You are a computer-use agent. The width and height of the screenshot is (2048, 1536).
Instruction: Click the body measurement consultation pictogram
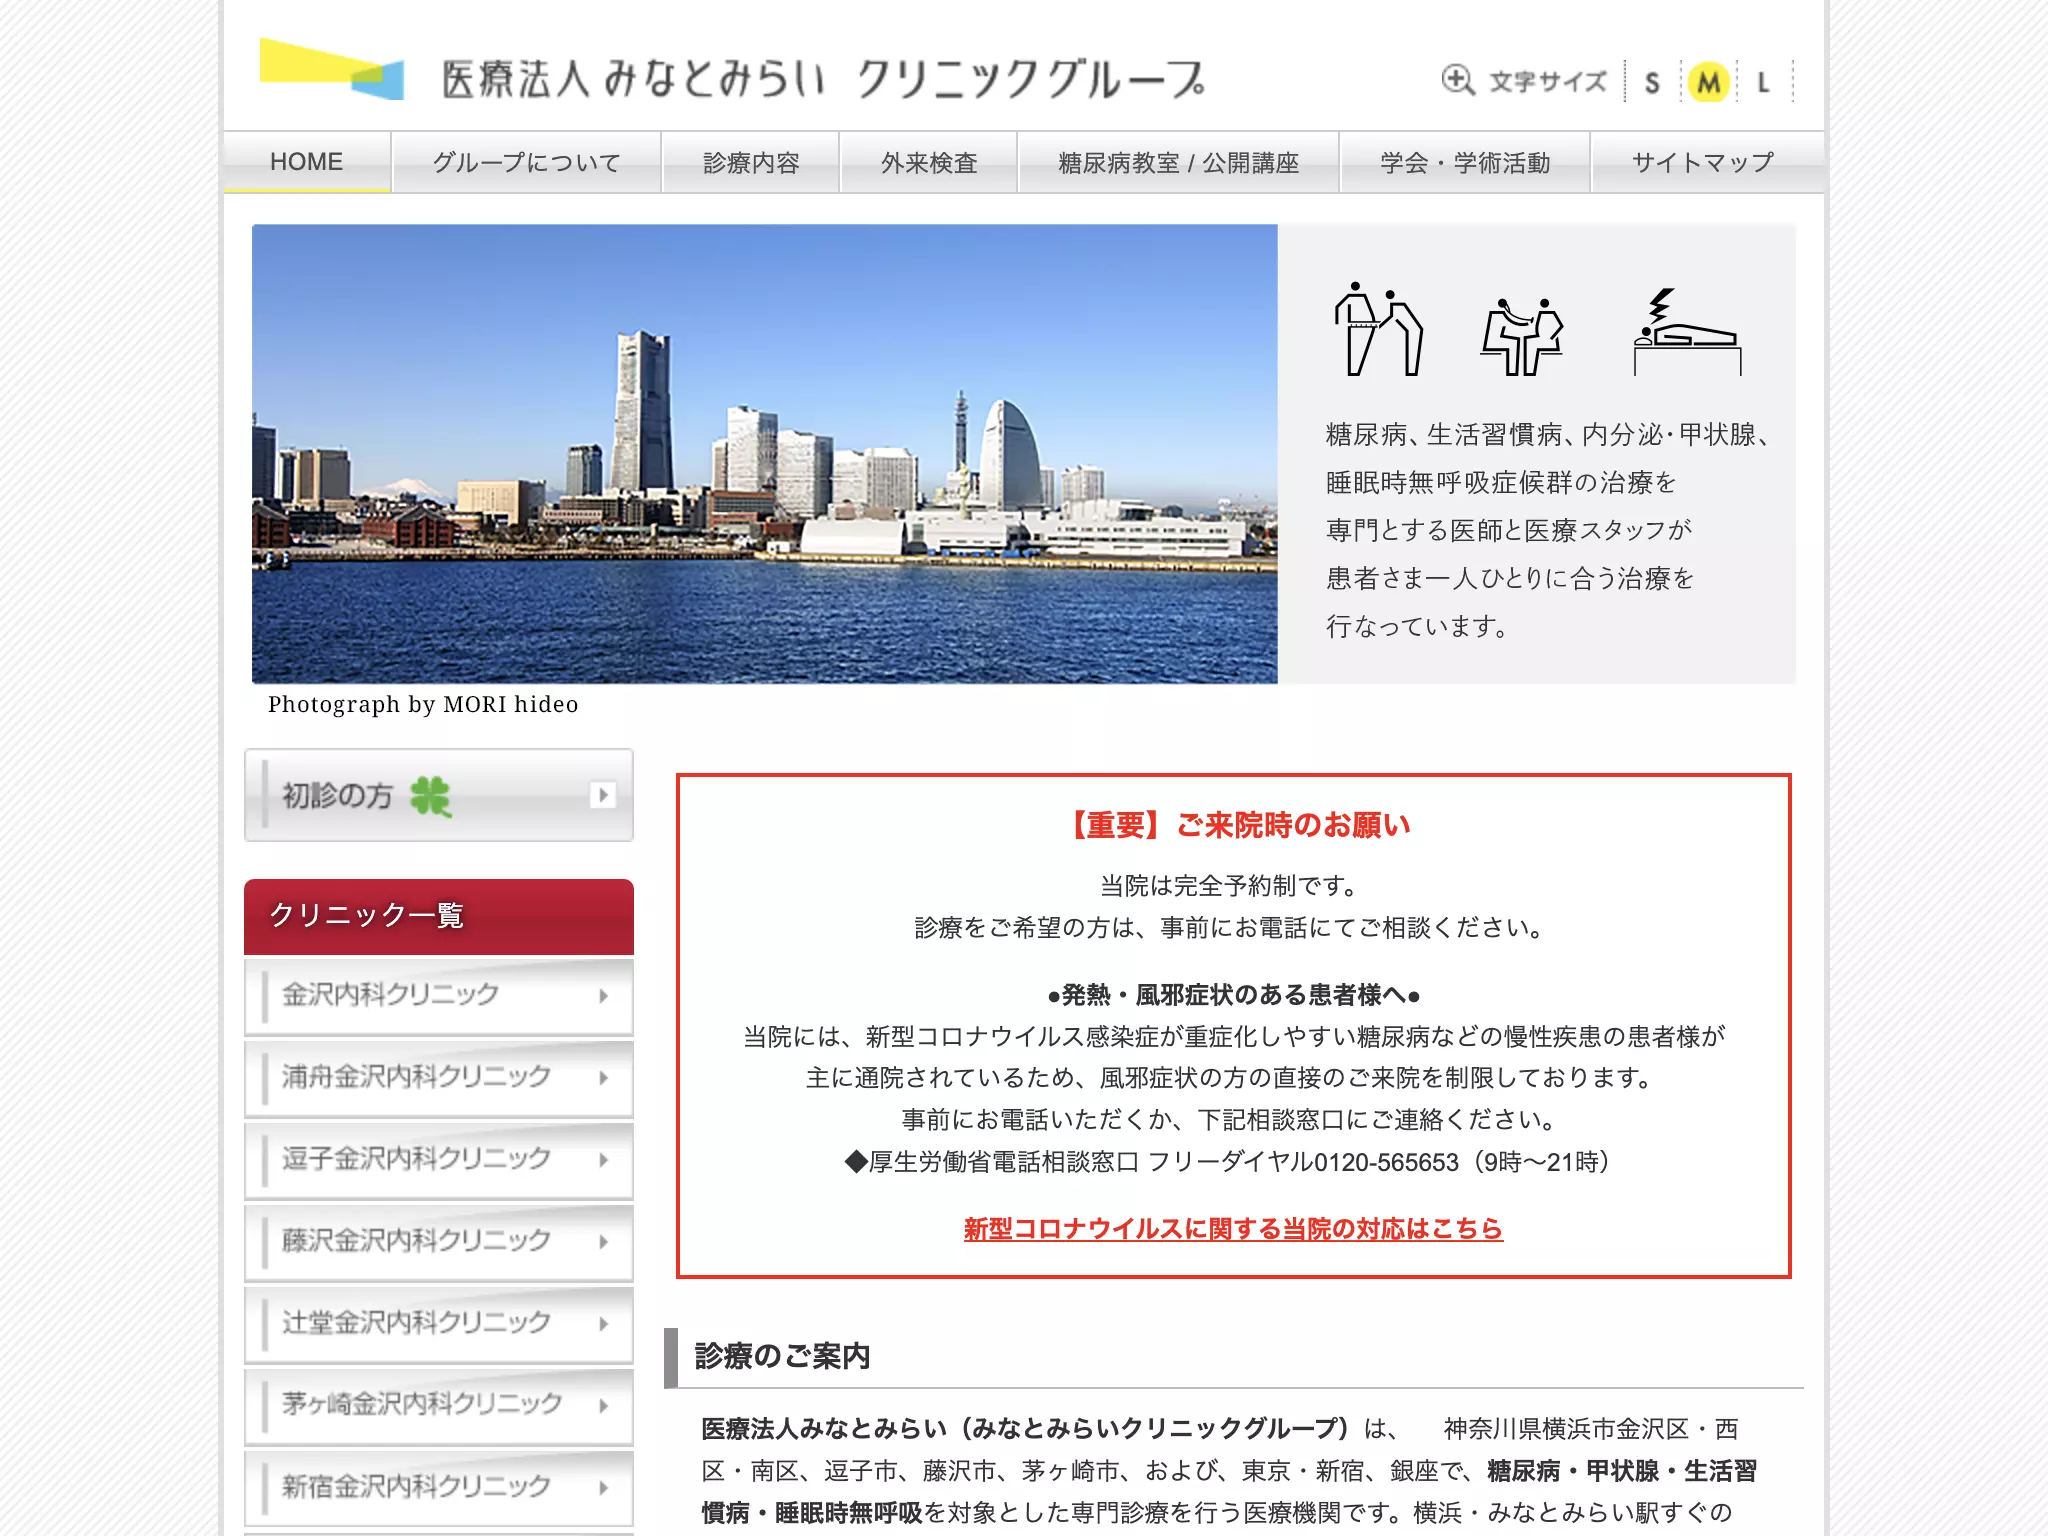[1378, 329]
